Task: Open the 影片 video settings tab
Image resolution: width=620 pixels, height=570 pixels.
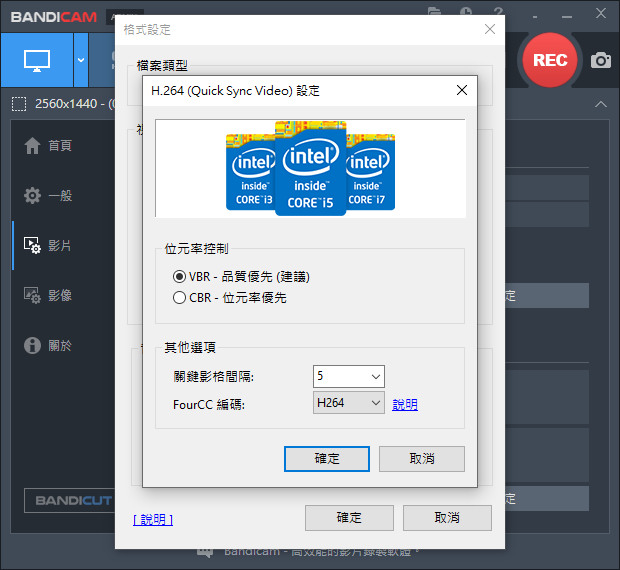Action: [x=48, y=245]
